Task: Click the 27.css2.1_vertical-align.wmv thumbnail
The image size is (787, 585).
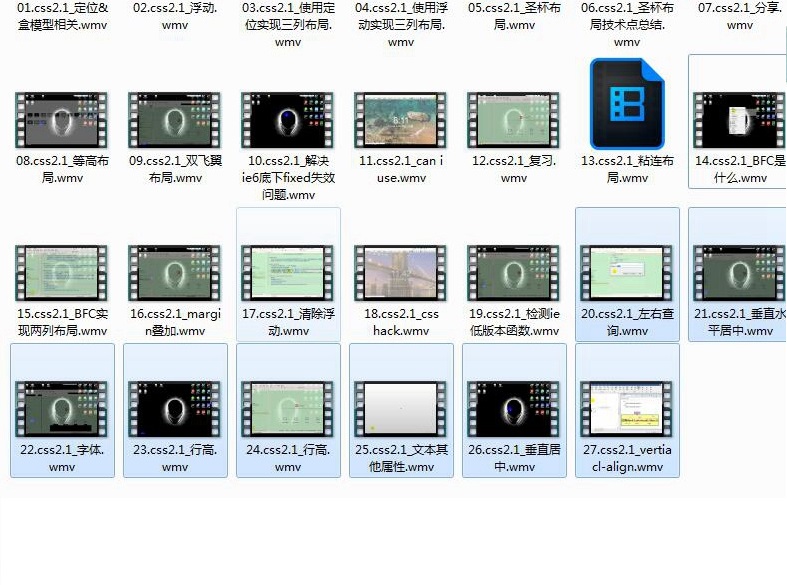Action: [x=627, y=409]
